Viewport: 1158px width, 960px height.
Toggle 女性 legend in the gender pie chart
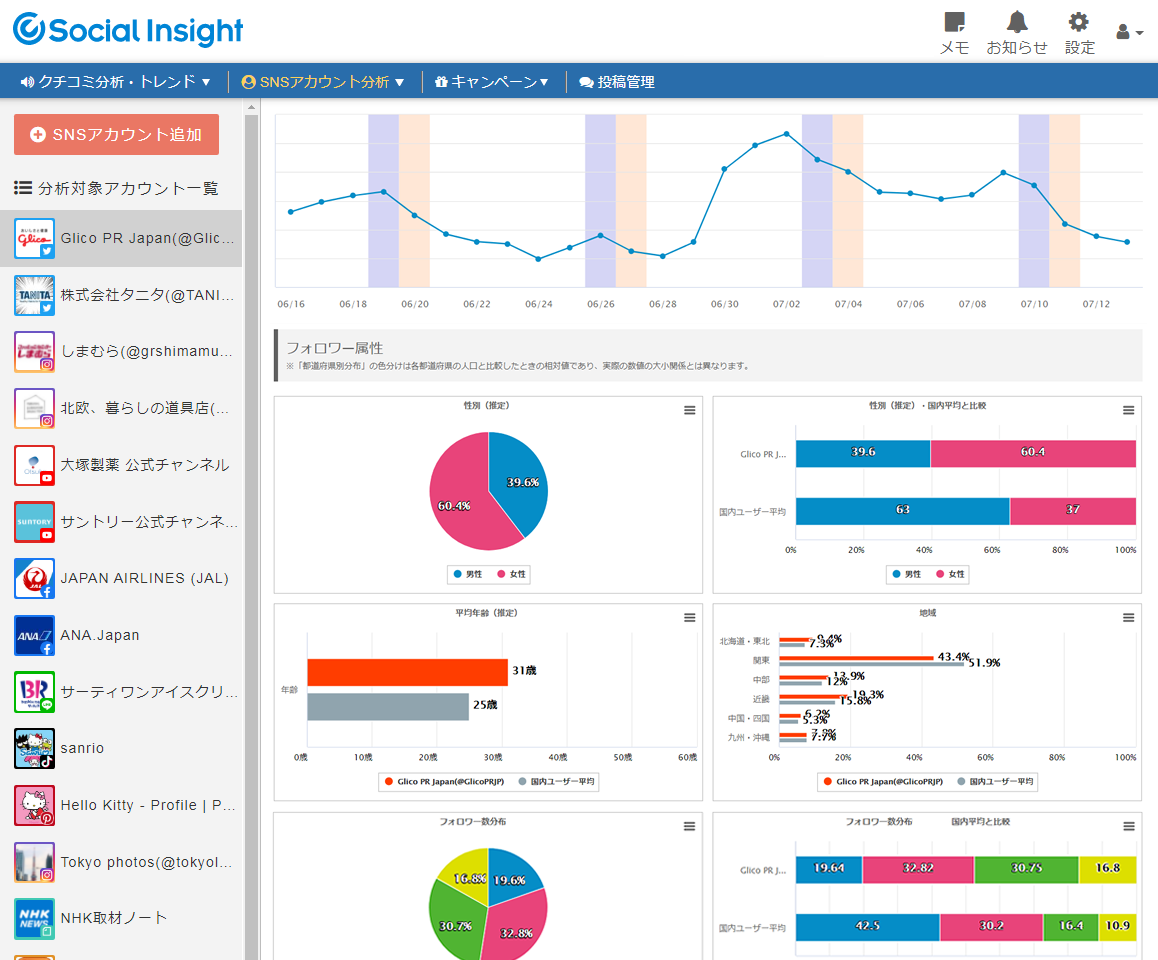click(x=512, y=574)
